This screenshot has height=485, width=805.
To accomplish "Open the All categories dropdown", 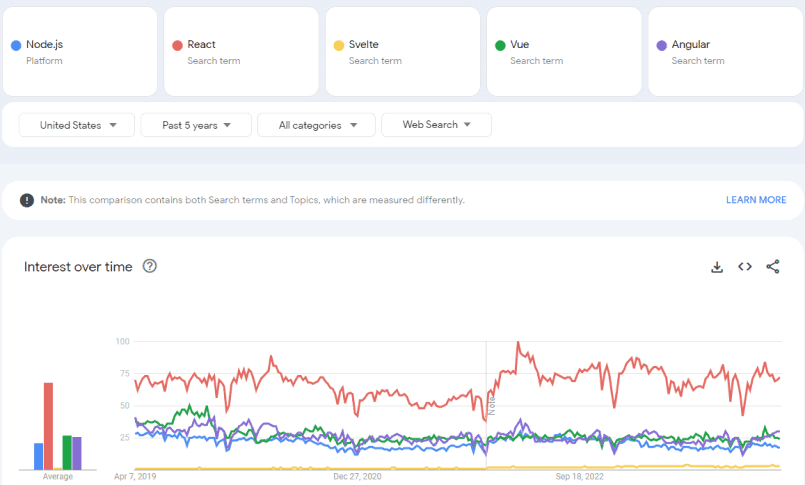I will tap(316, 125).
